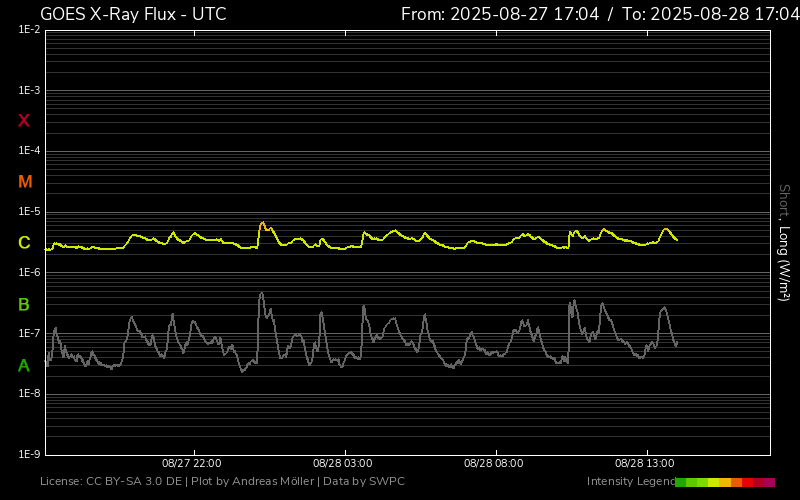The width and height of the screenshot is (800, 500).
Task: Click the Intensity Legend text label
Action: (630, 482)
